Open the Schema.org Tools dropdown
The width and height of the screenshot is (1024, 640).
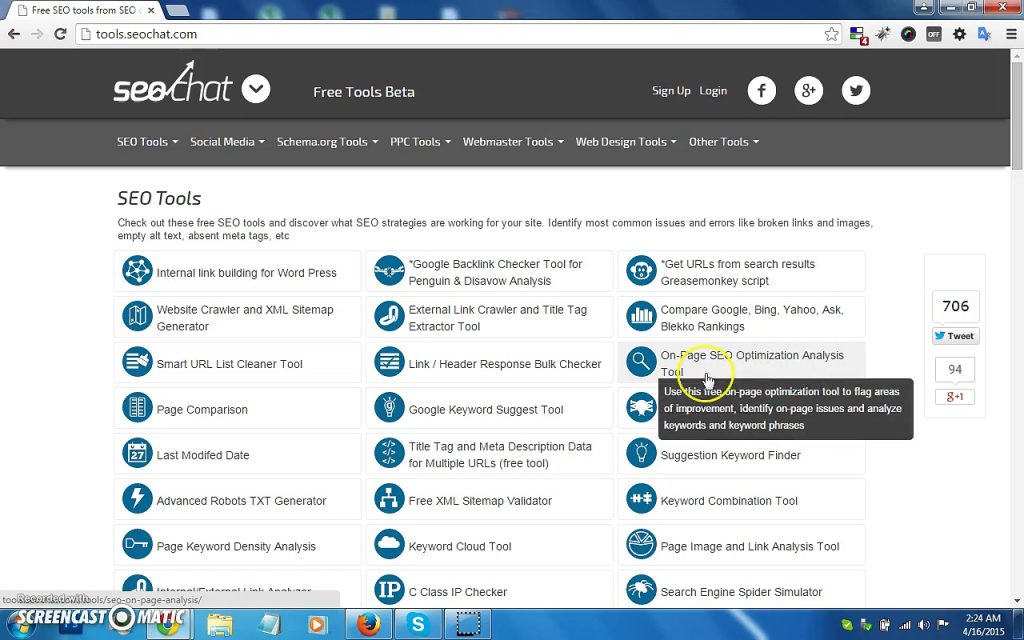[327, 142]
